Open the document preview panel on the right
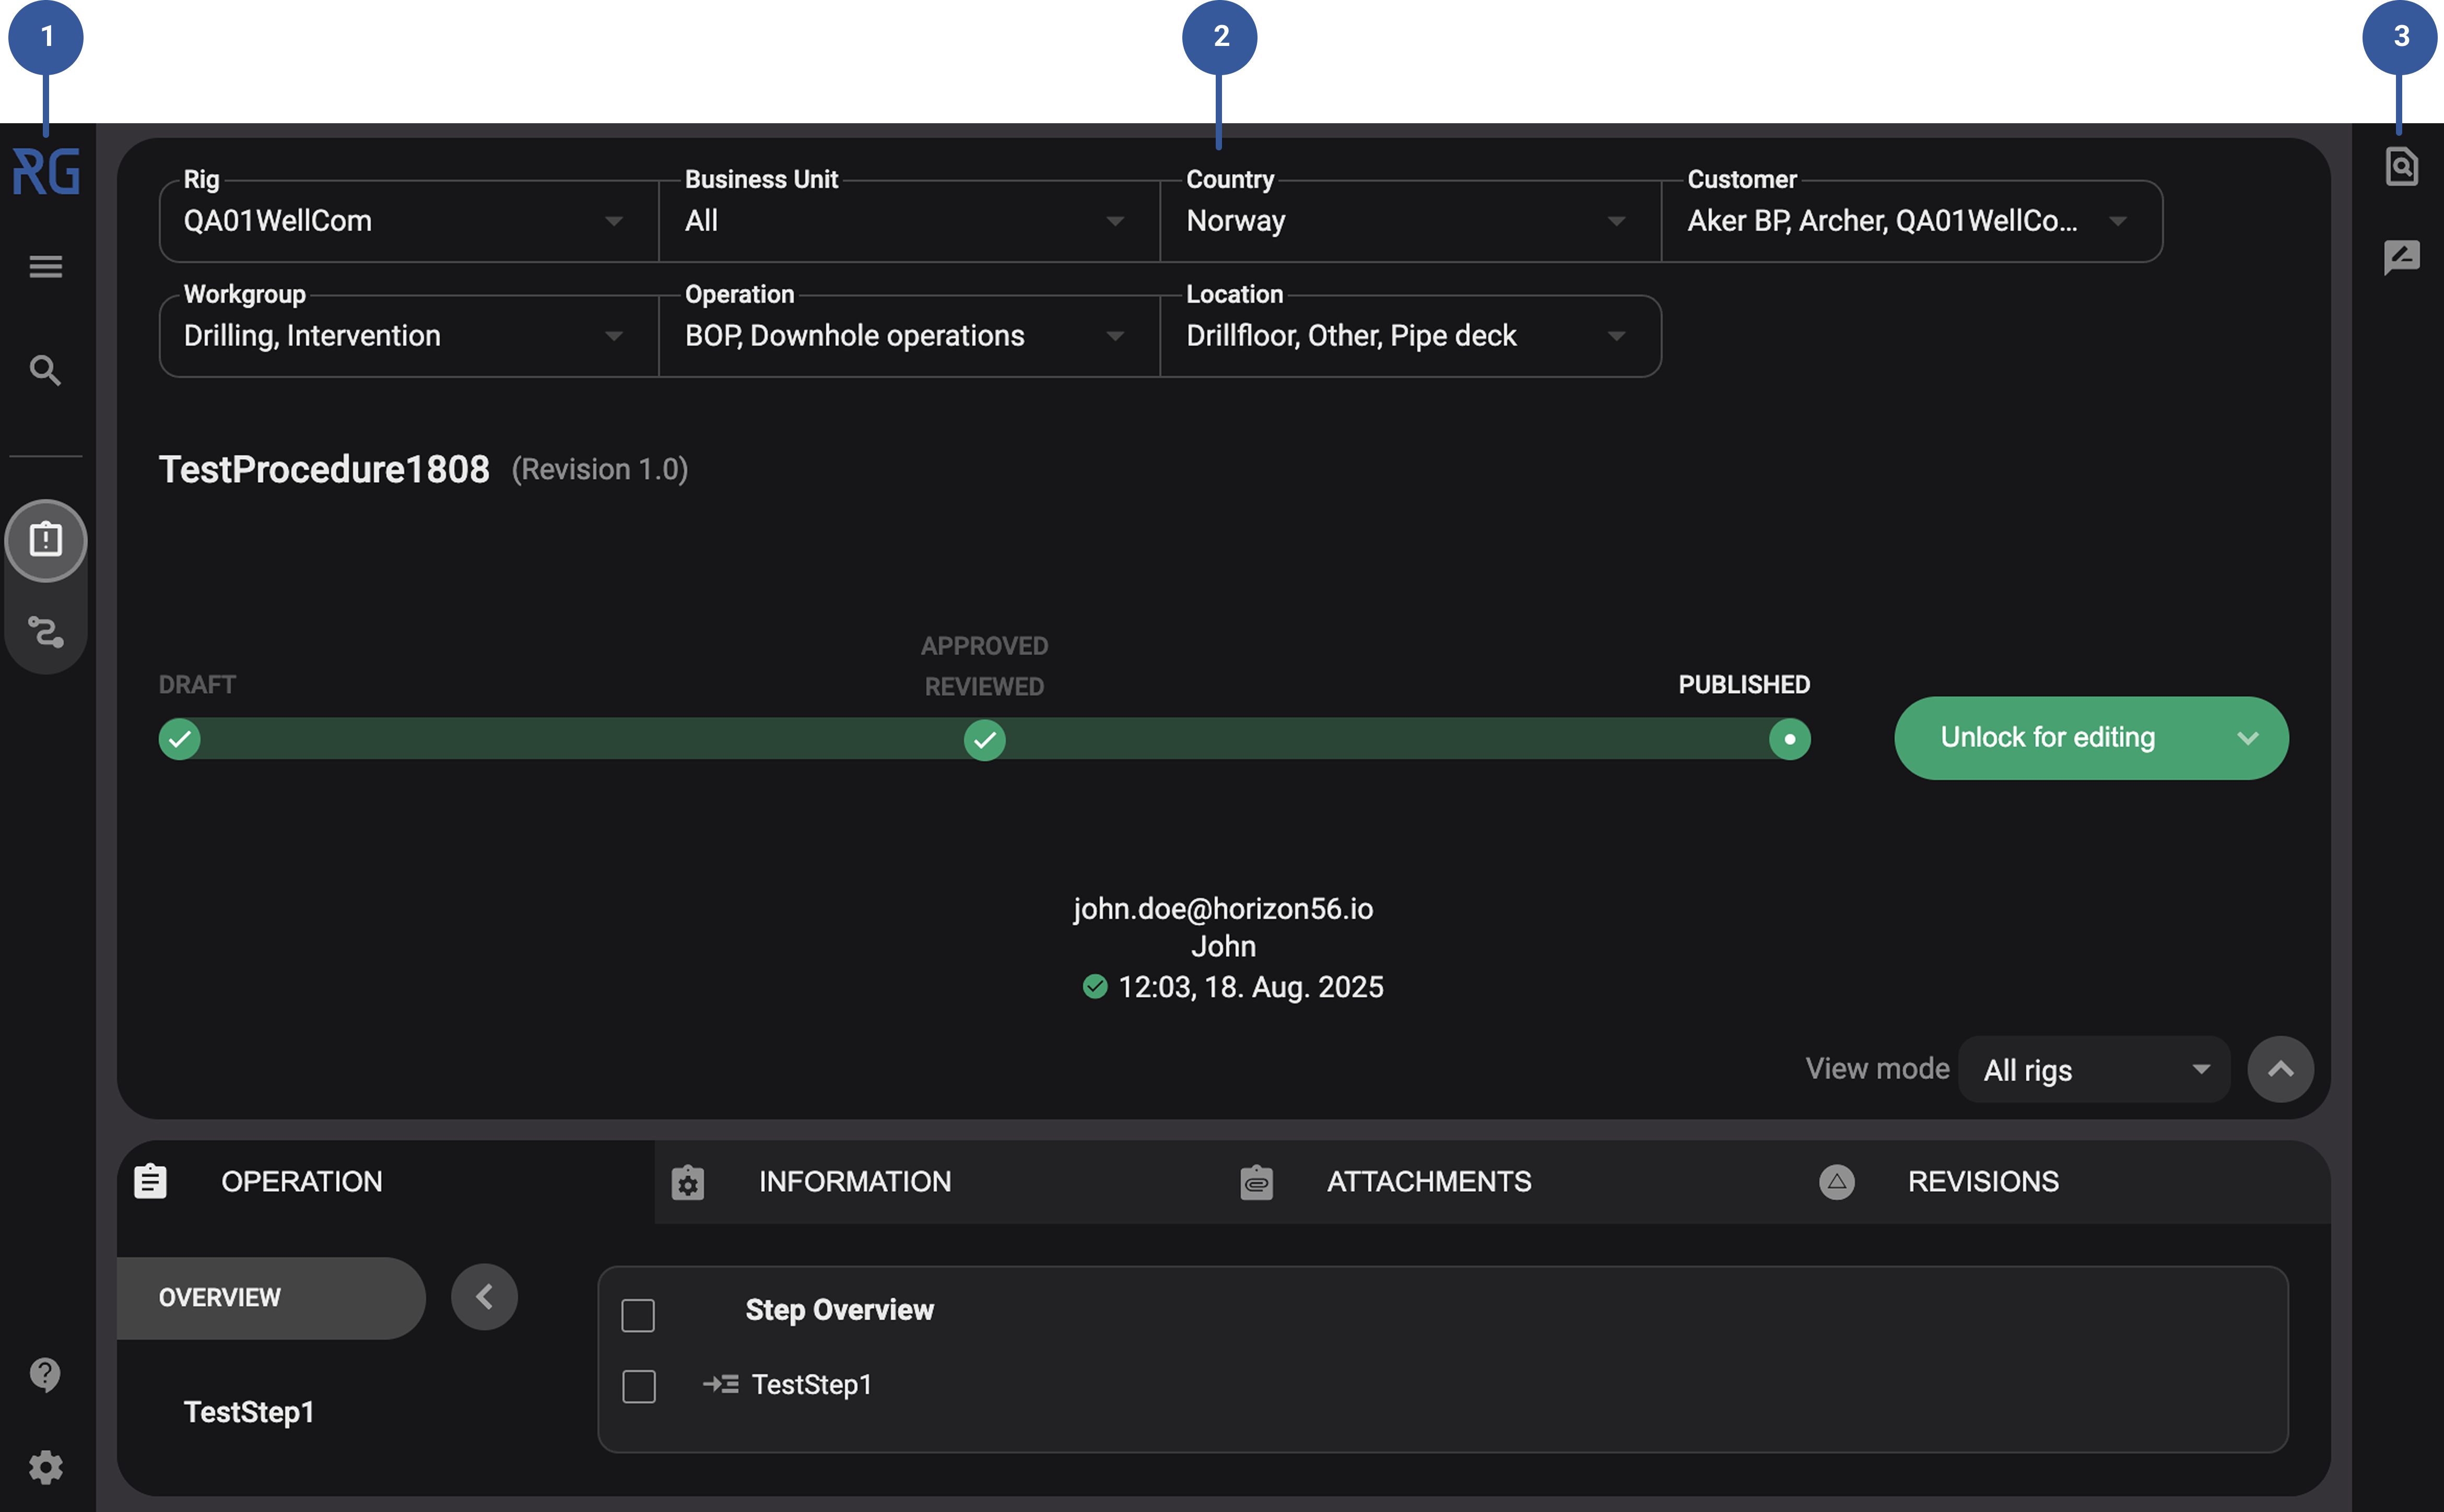The image size is (2444, 1512). tap(2403, 166)
